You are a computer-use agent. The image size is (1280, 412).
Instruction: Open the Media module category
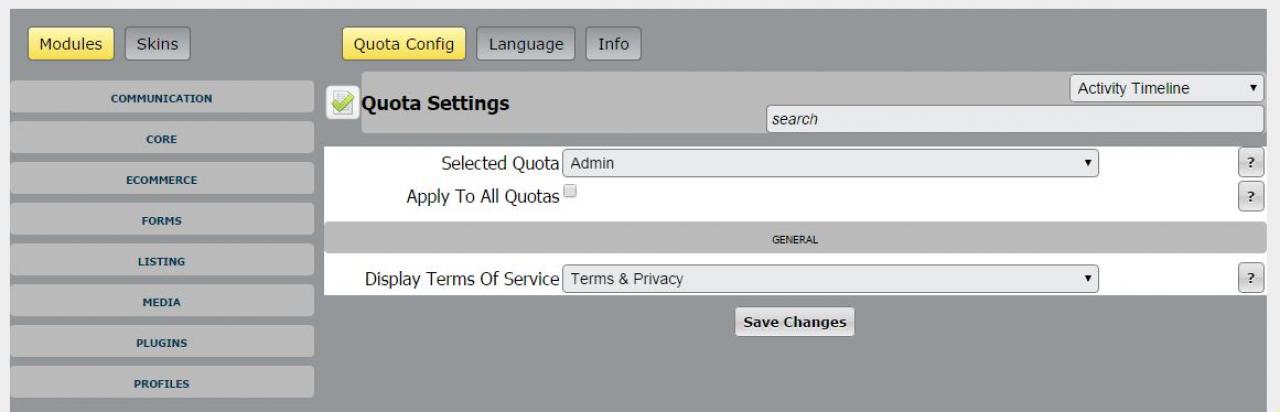click(161, 302)
